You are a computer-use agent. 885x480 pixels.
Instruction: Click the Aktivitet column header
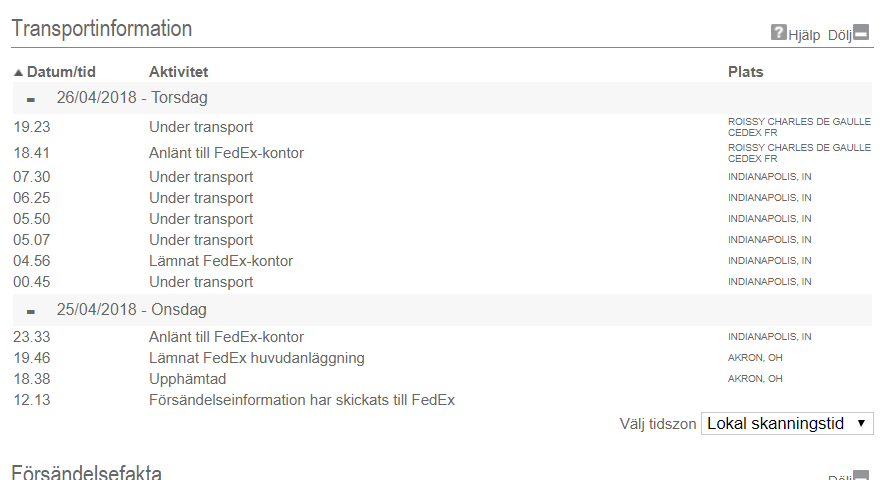click(178, 72)
